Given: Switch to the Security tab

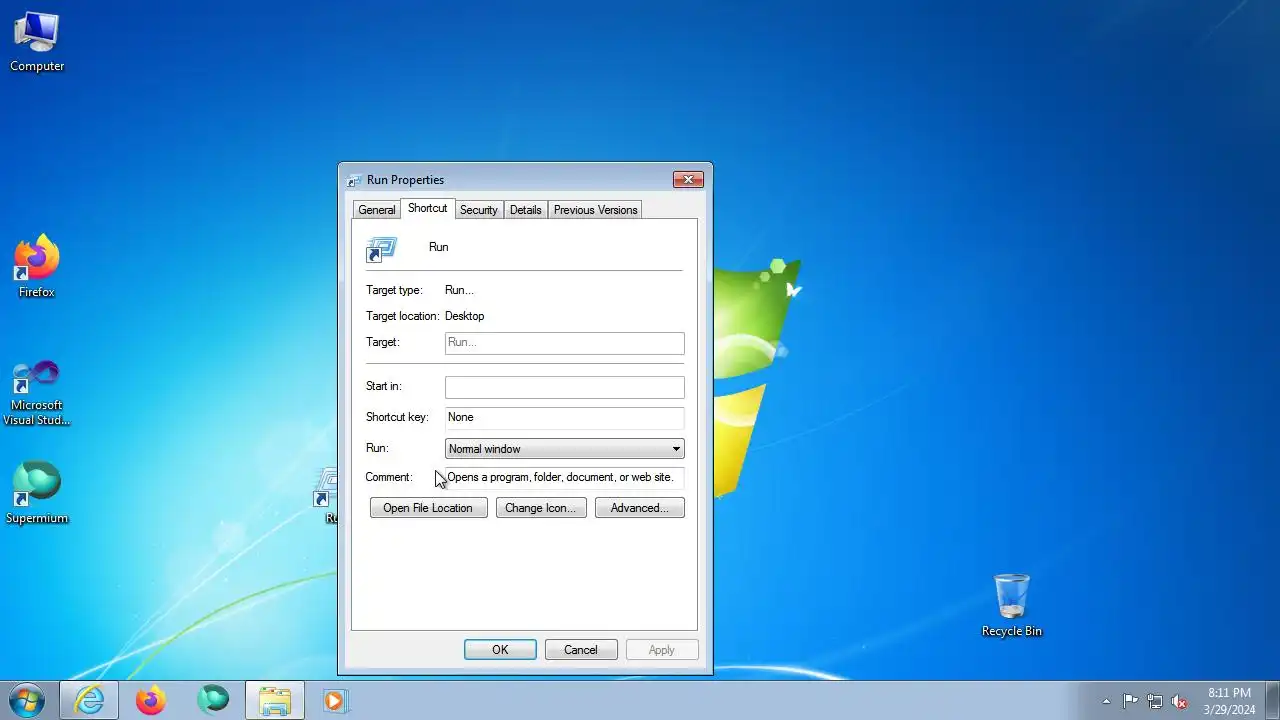Looking at the screenshot, I should (478, 210).
